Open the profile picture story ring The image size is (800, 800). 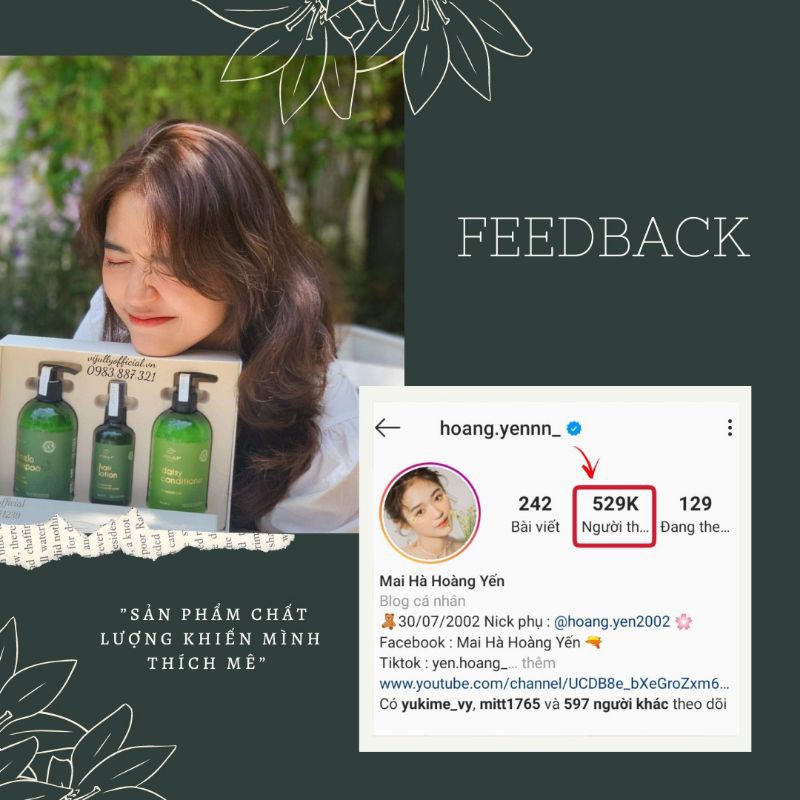[x=430, y=512]
